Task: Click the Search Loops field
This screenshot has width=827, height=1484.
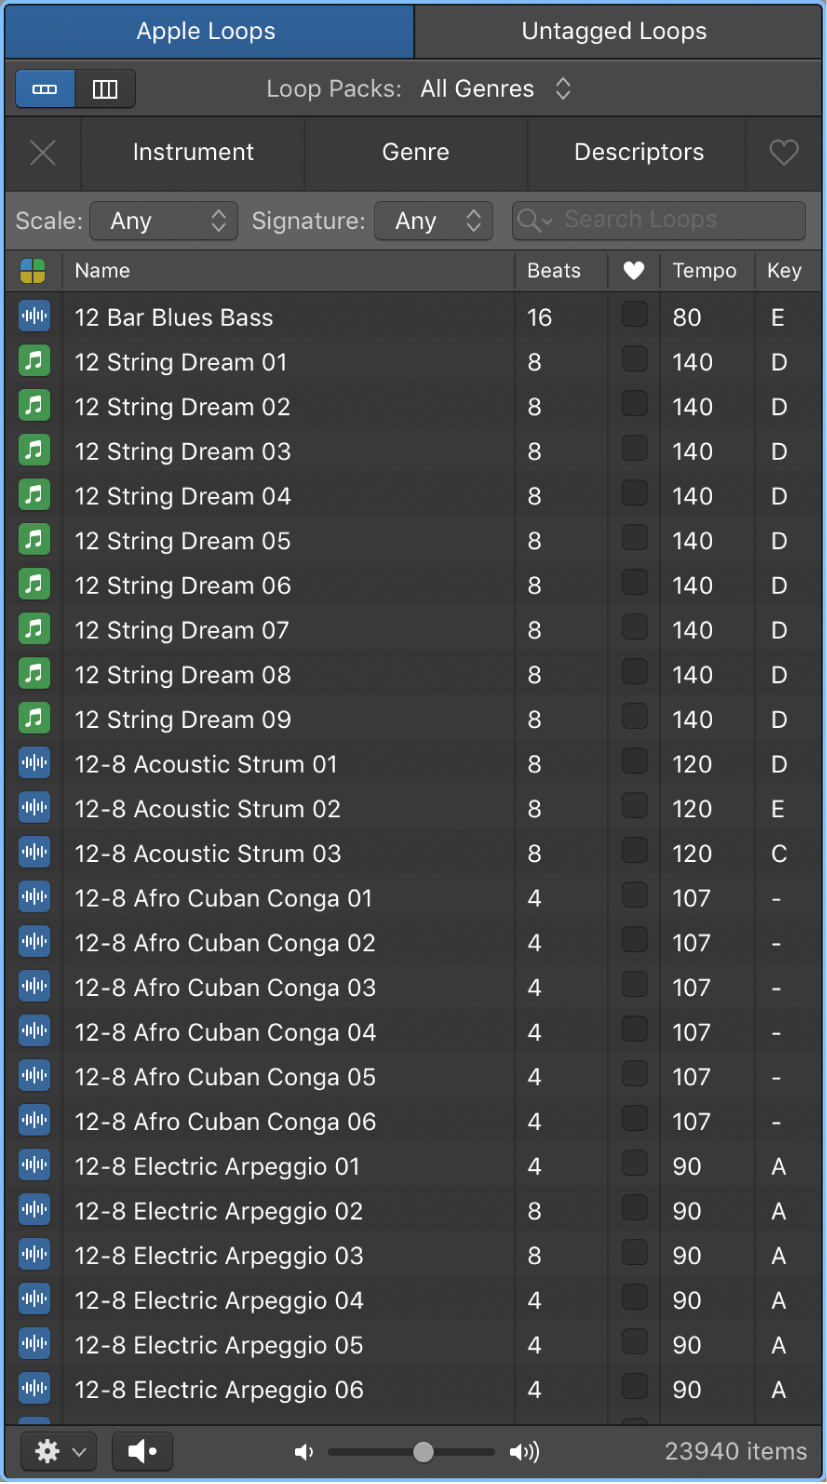Action: 659,221
